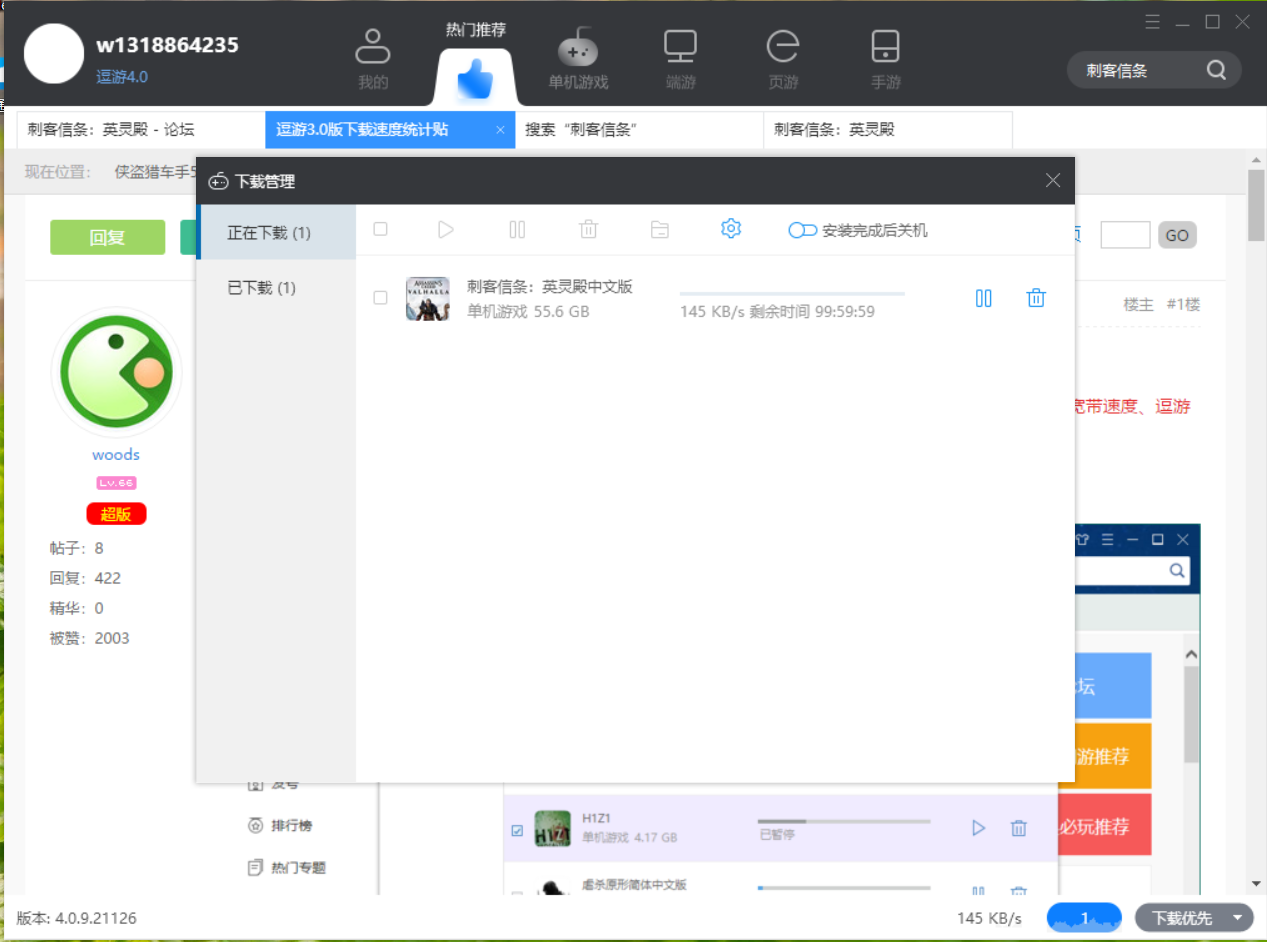Viewport: 1267px width, 942px height.
Task: Click 145 KB/s speed in status bar
Action: pos(989,918)
